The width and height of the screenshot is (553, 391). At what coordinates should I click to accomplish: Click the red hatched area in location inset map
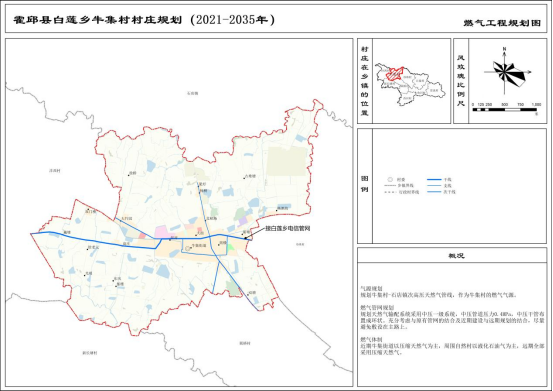394,73
